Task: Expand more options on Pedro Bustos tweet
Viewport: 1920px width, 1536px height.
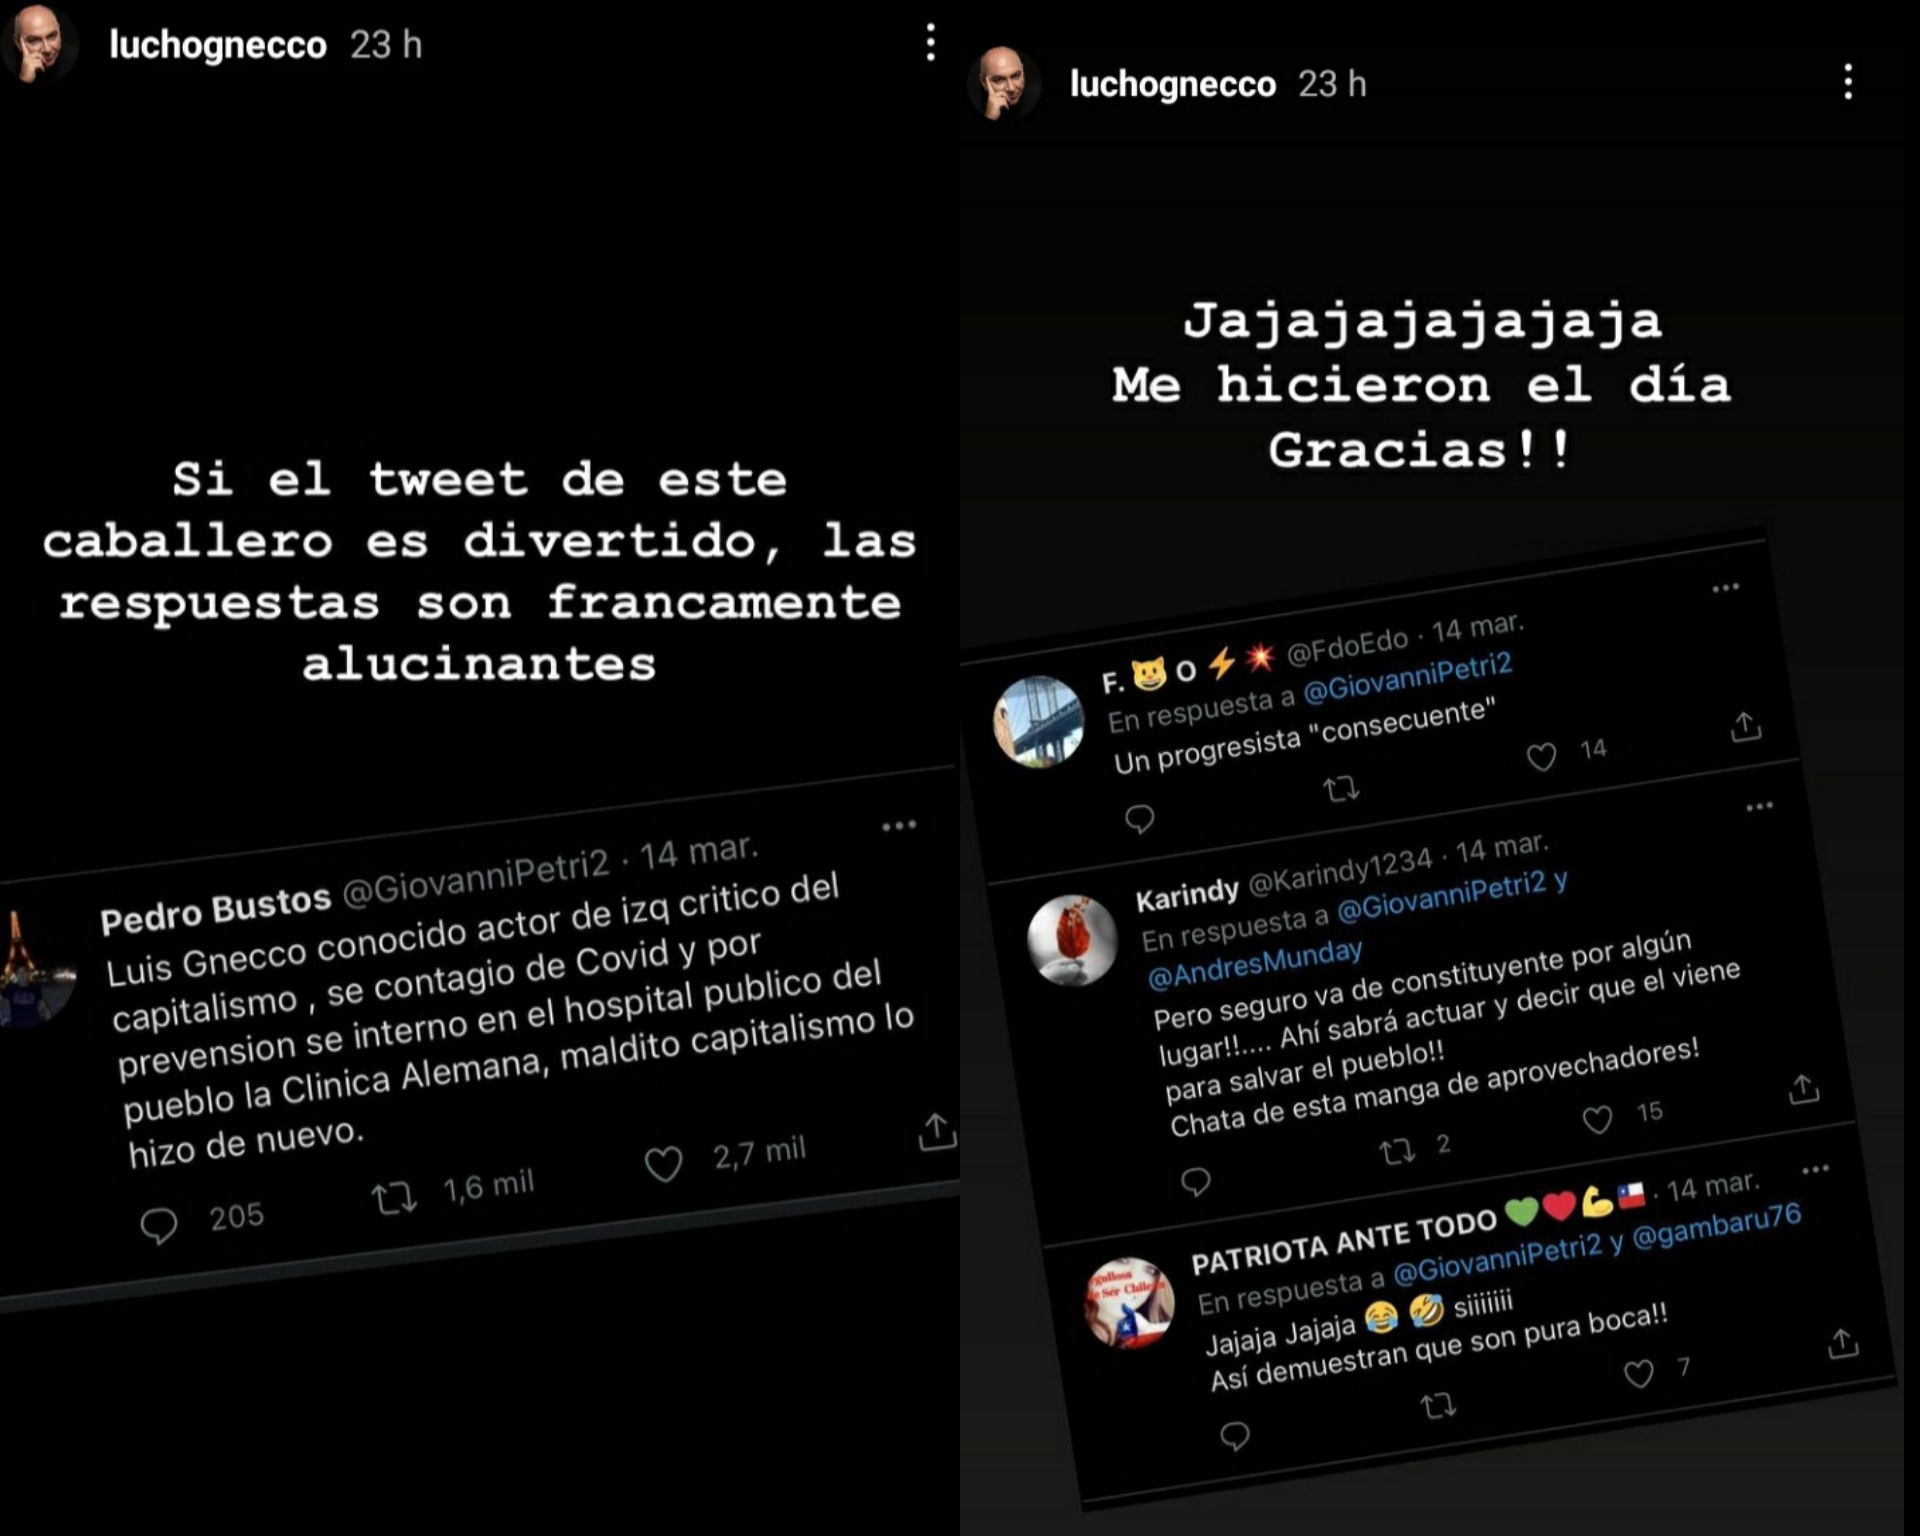Action: [x=899, y=825]
